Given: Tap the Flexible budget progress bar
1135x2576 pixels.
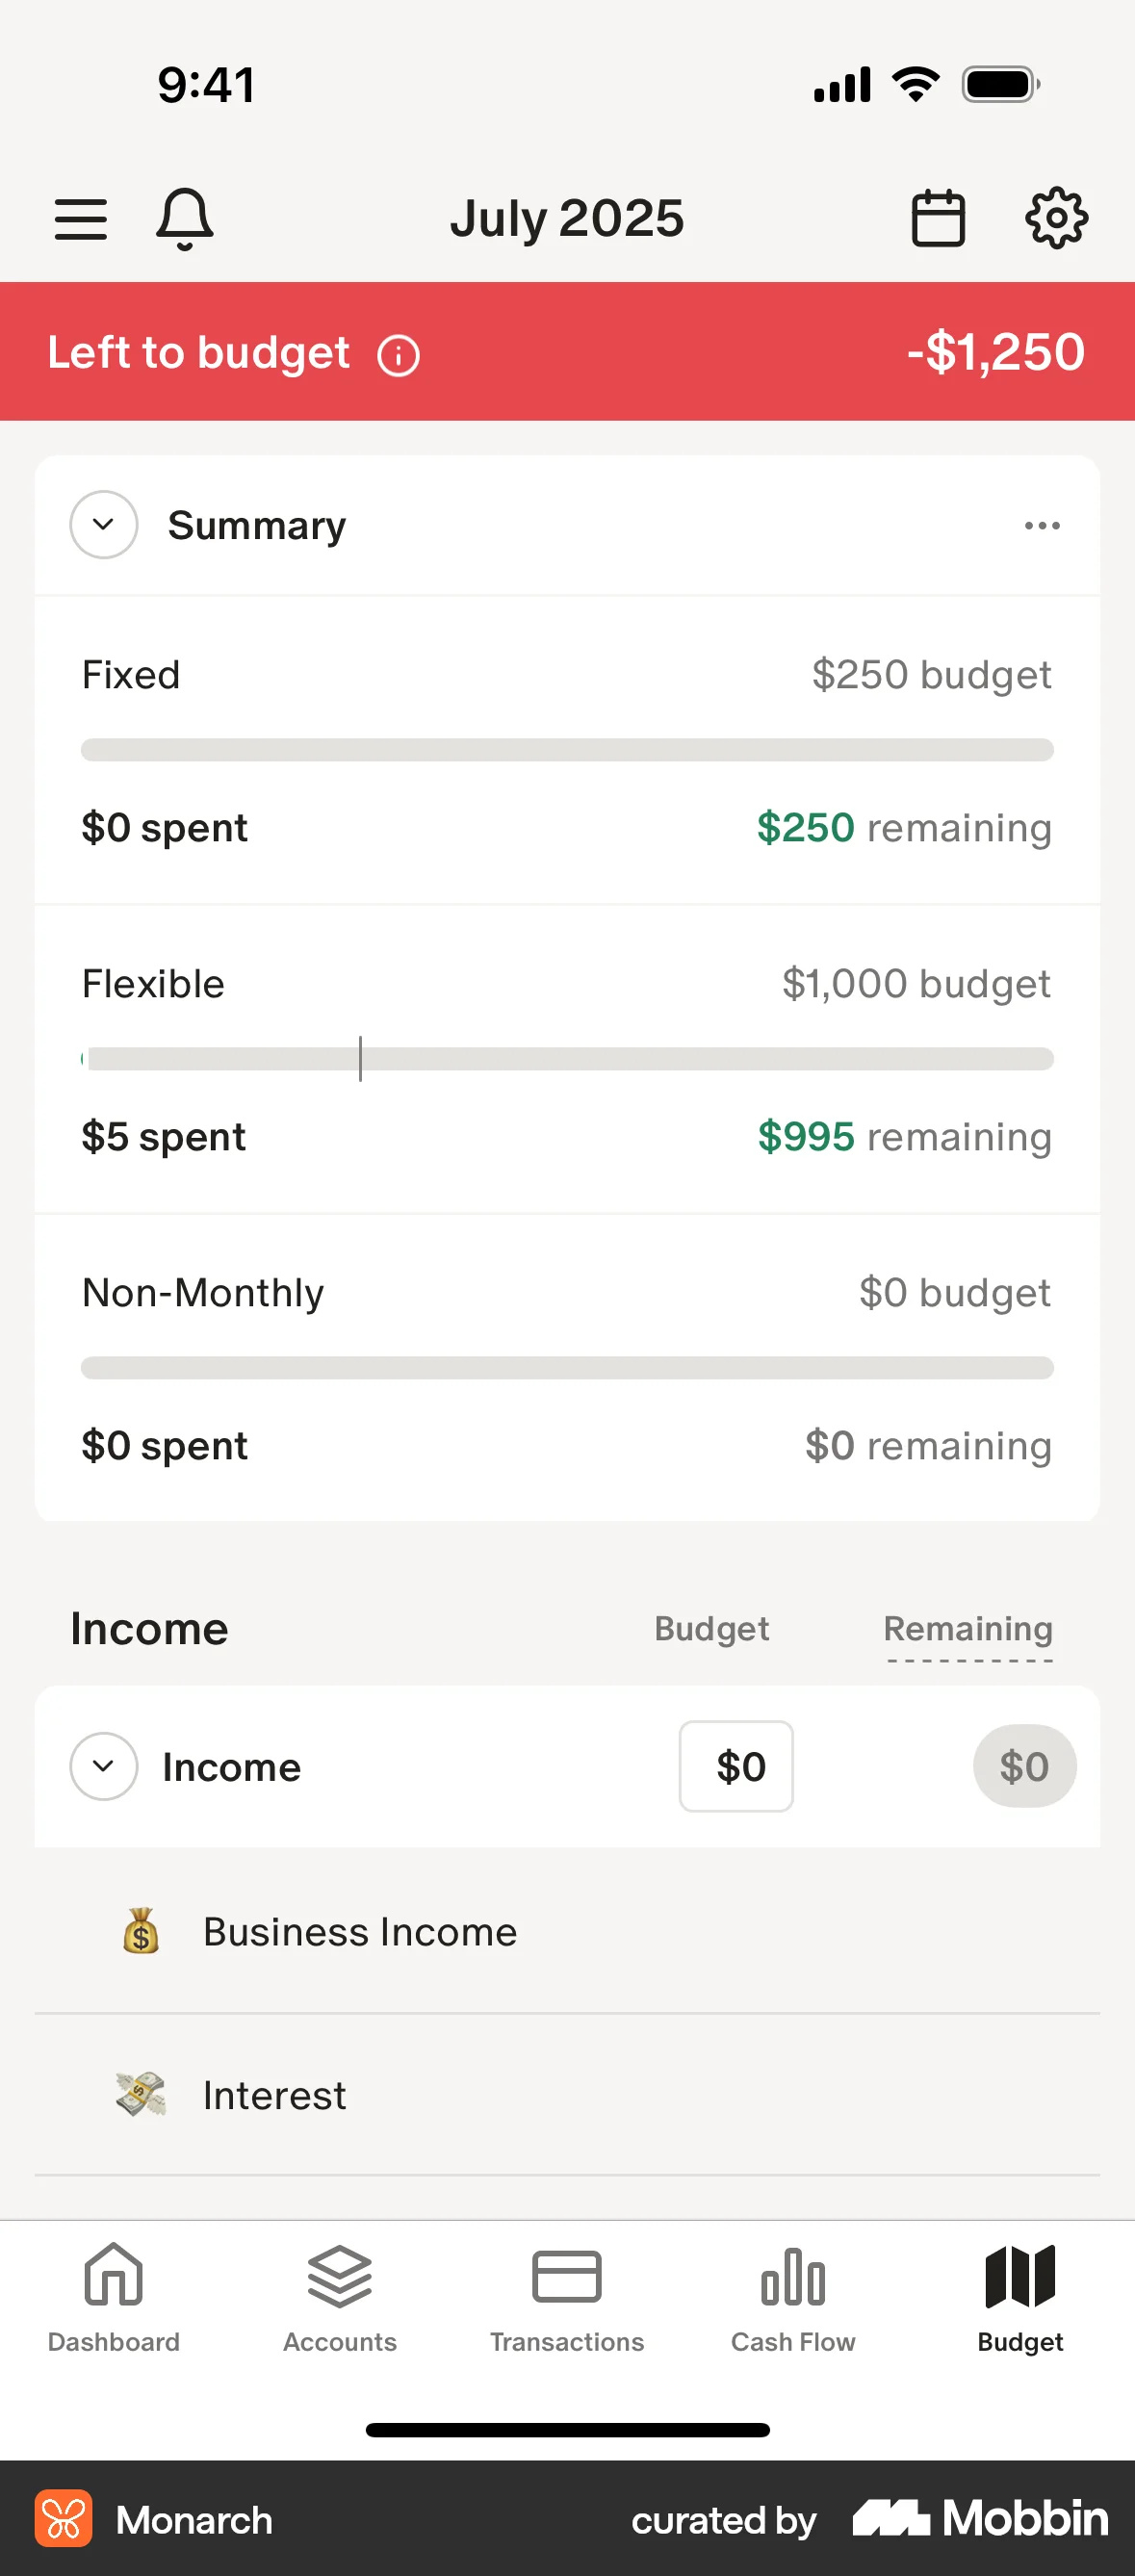Looking at the screenshot, I should 567,1059.
